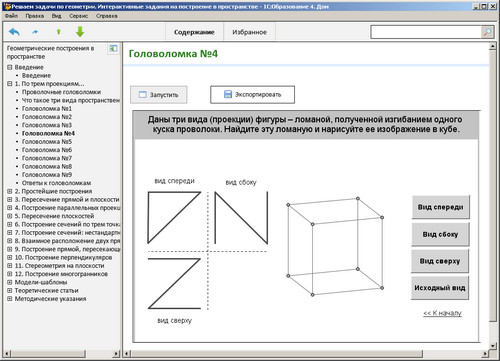
Task: Select Головоломка №9 in the tree
Action: click(x=47, y=175)
